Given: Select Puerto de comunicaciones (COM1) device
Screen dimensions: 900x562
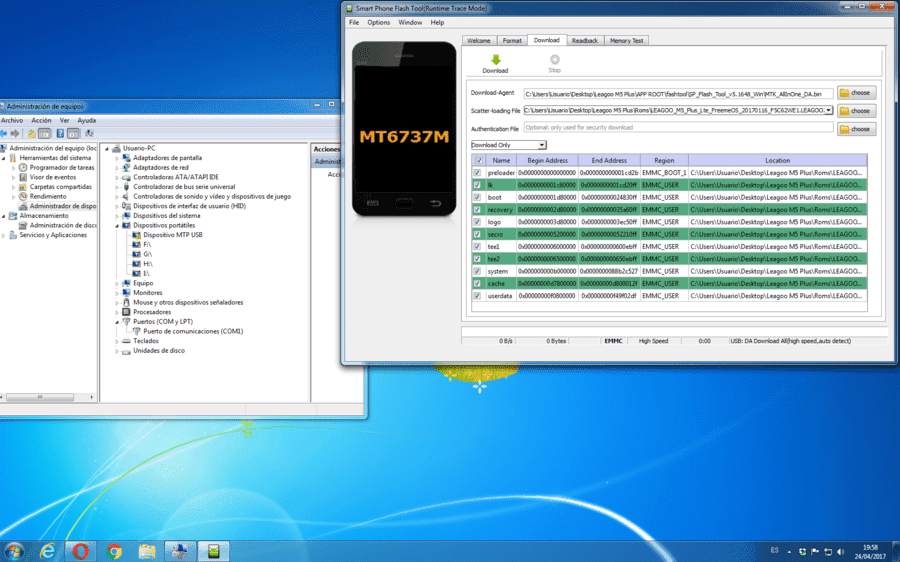Looking at the screenshot, I should tap(193, 331).
